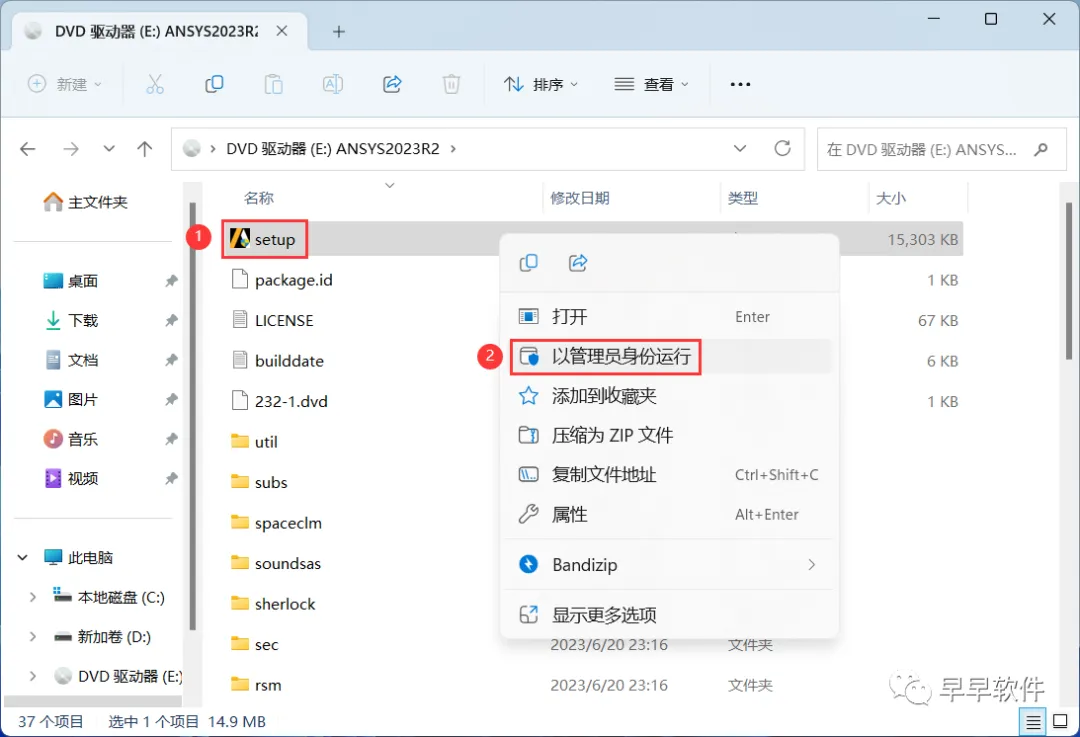Click chevron after ANSYS2023R2 in address path
Image resolution: width=1080 pixels, height=737 pixels.
tap(453, 149)
